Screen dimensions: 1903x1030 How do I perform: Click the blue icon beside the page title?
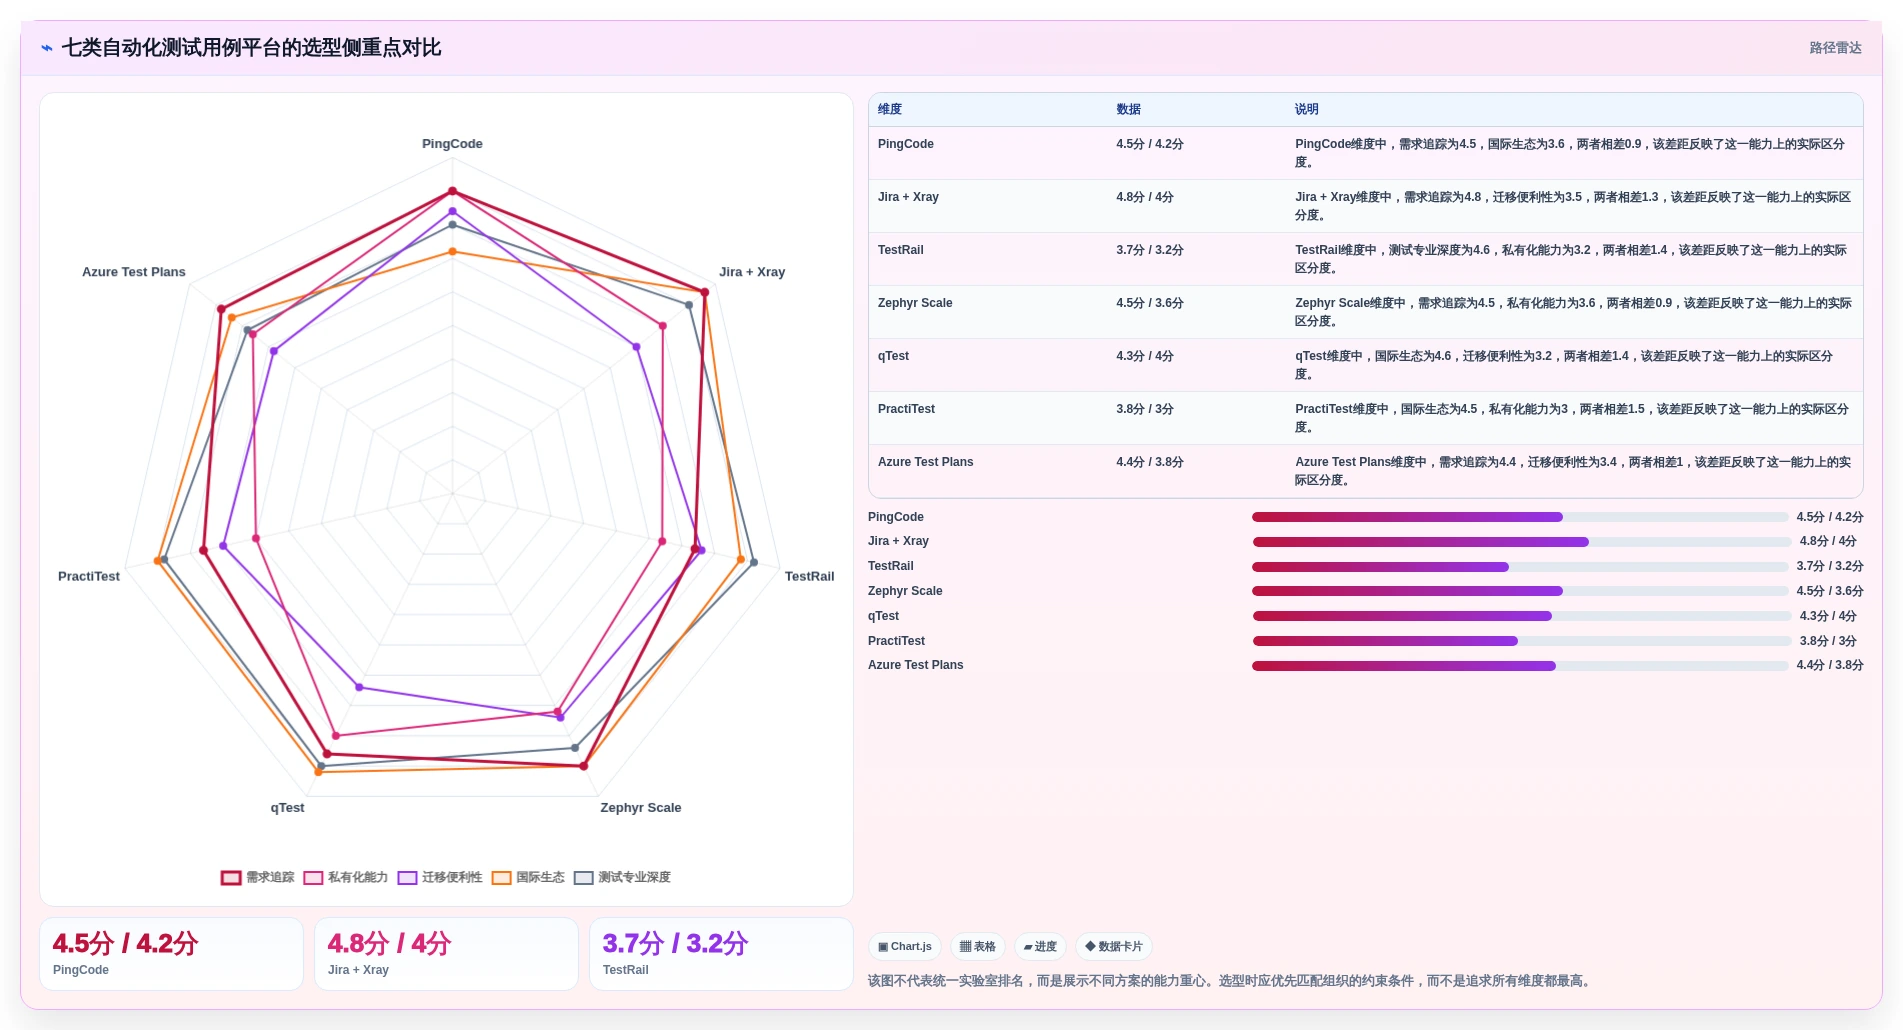coord(47,48)
